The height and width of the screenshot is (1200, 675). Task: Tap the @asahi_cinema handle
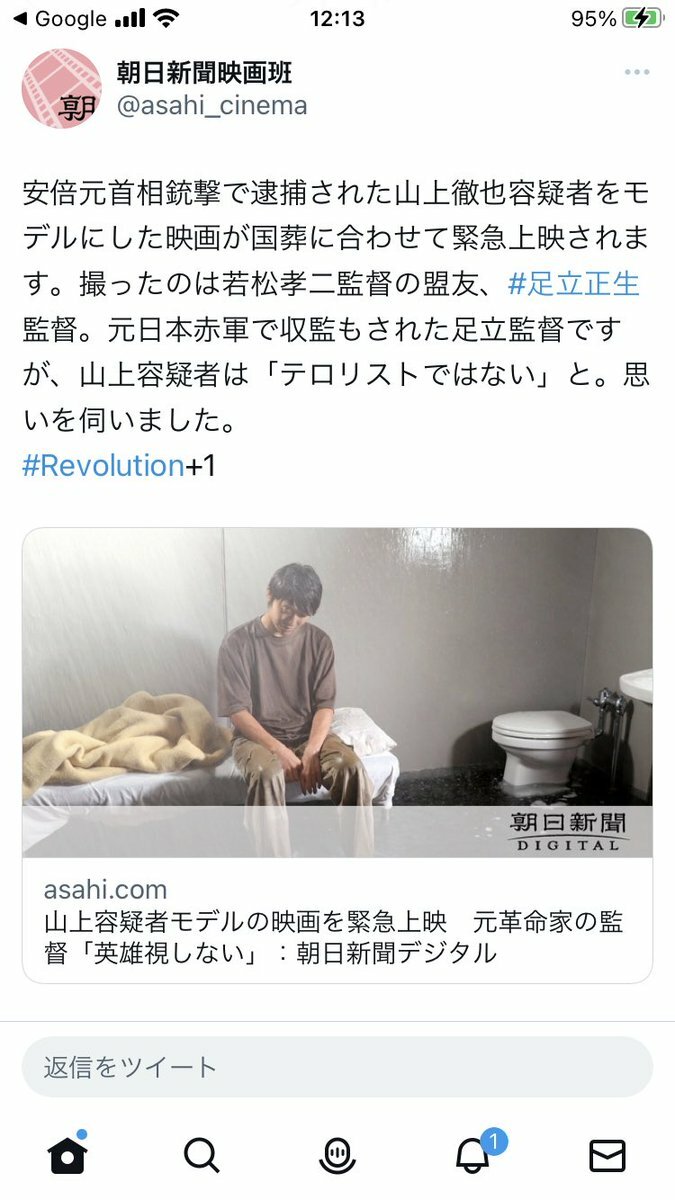coord(212,105)
